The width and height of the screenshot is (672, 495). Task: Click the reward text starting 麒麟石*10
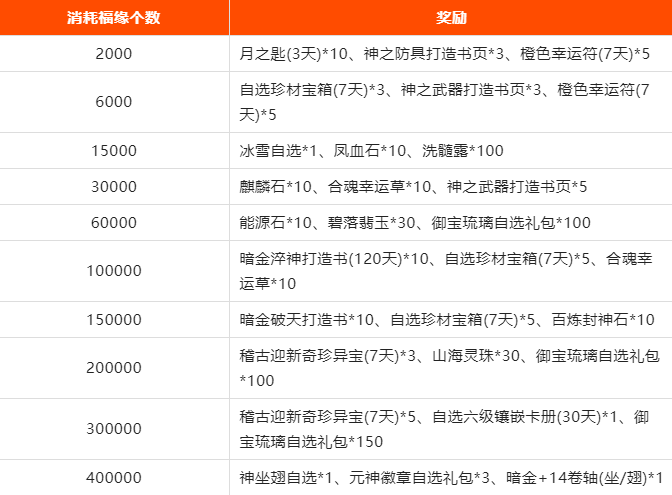(413, 186)
